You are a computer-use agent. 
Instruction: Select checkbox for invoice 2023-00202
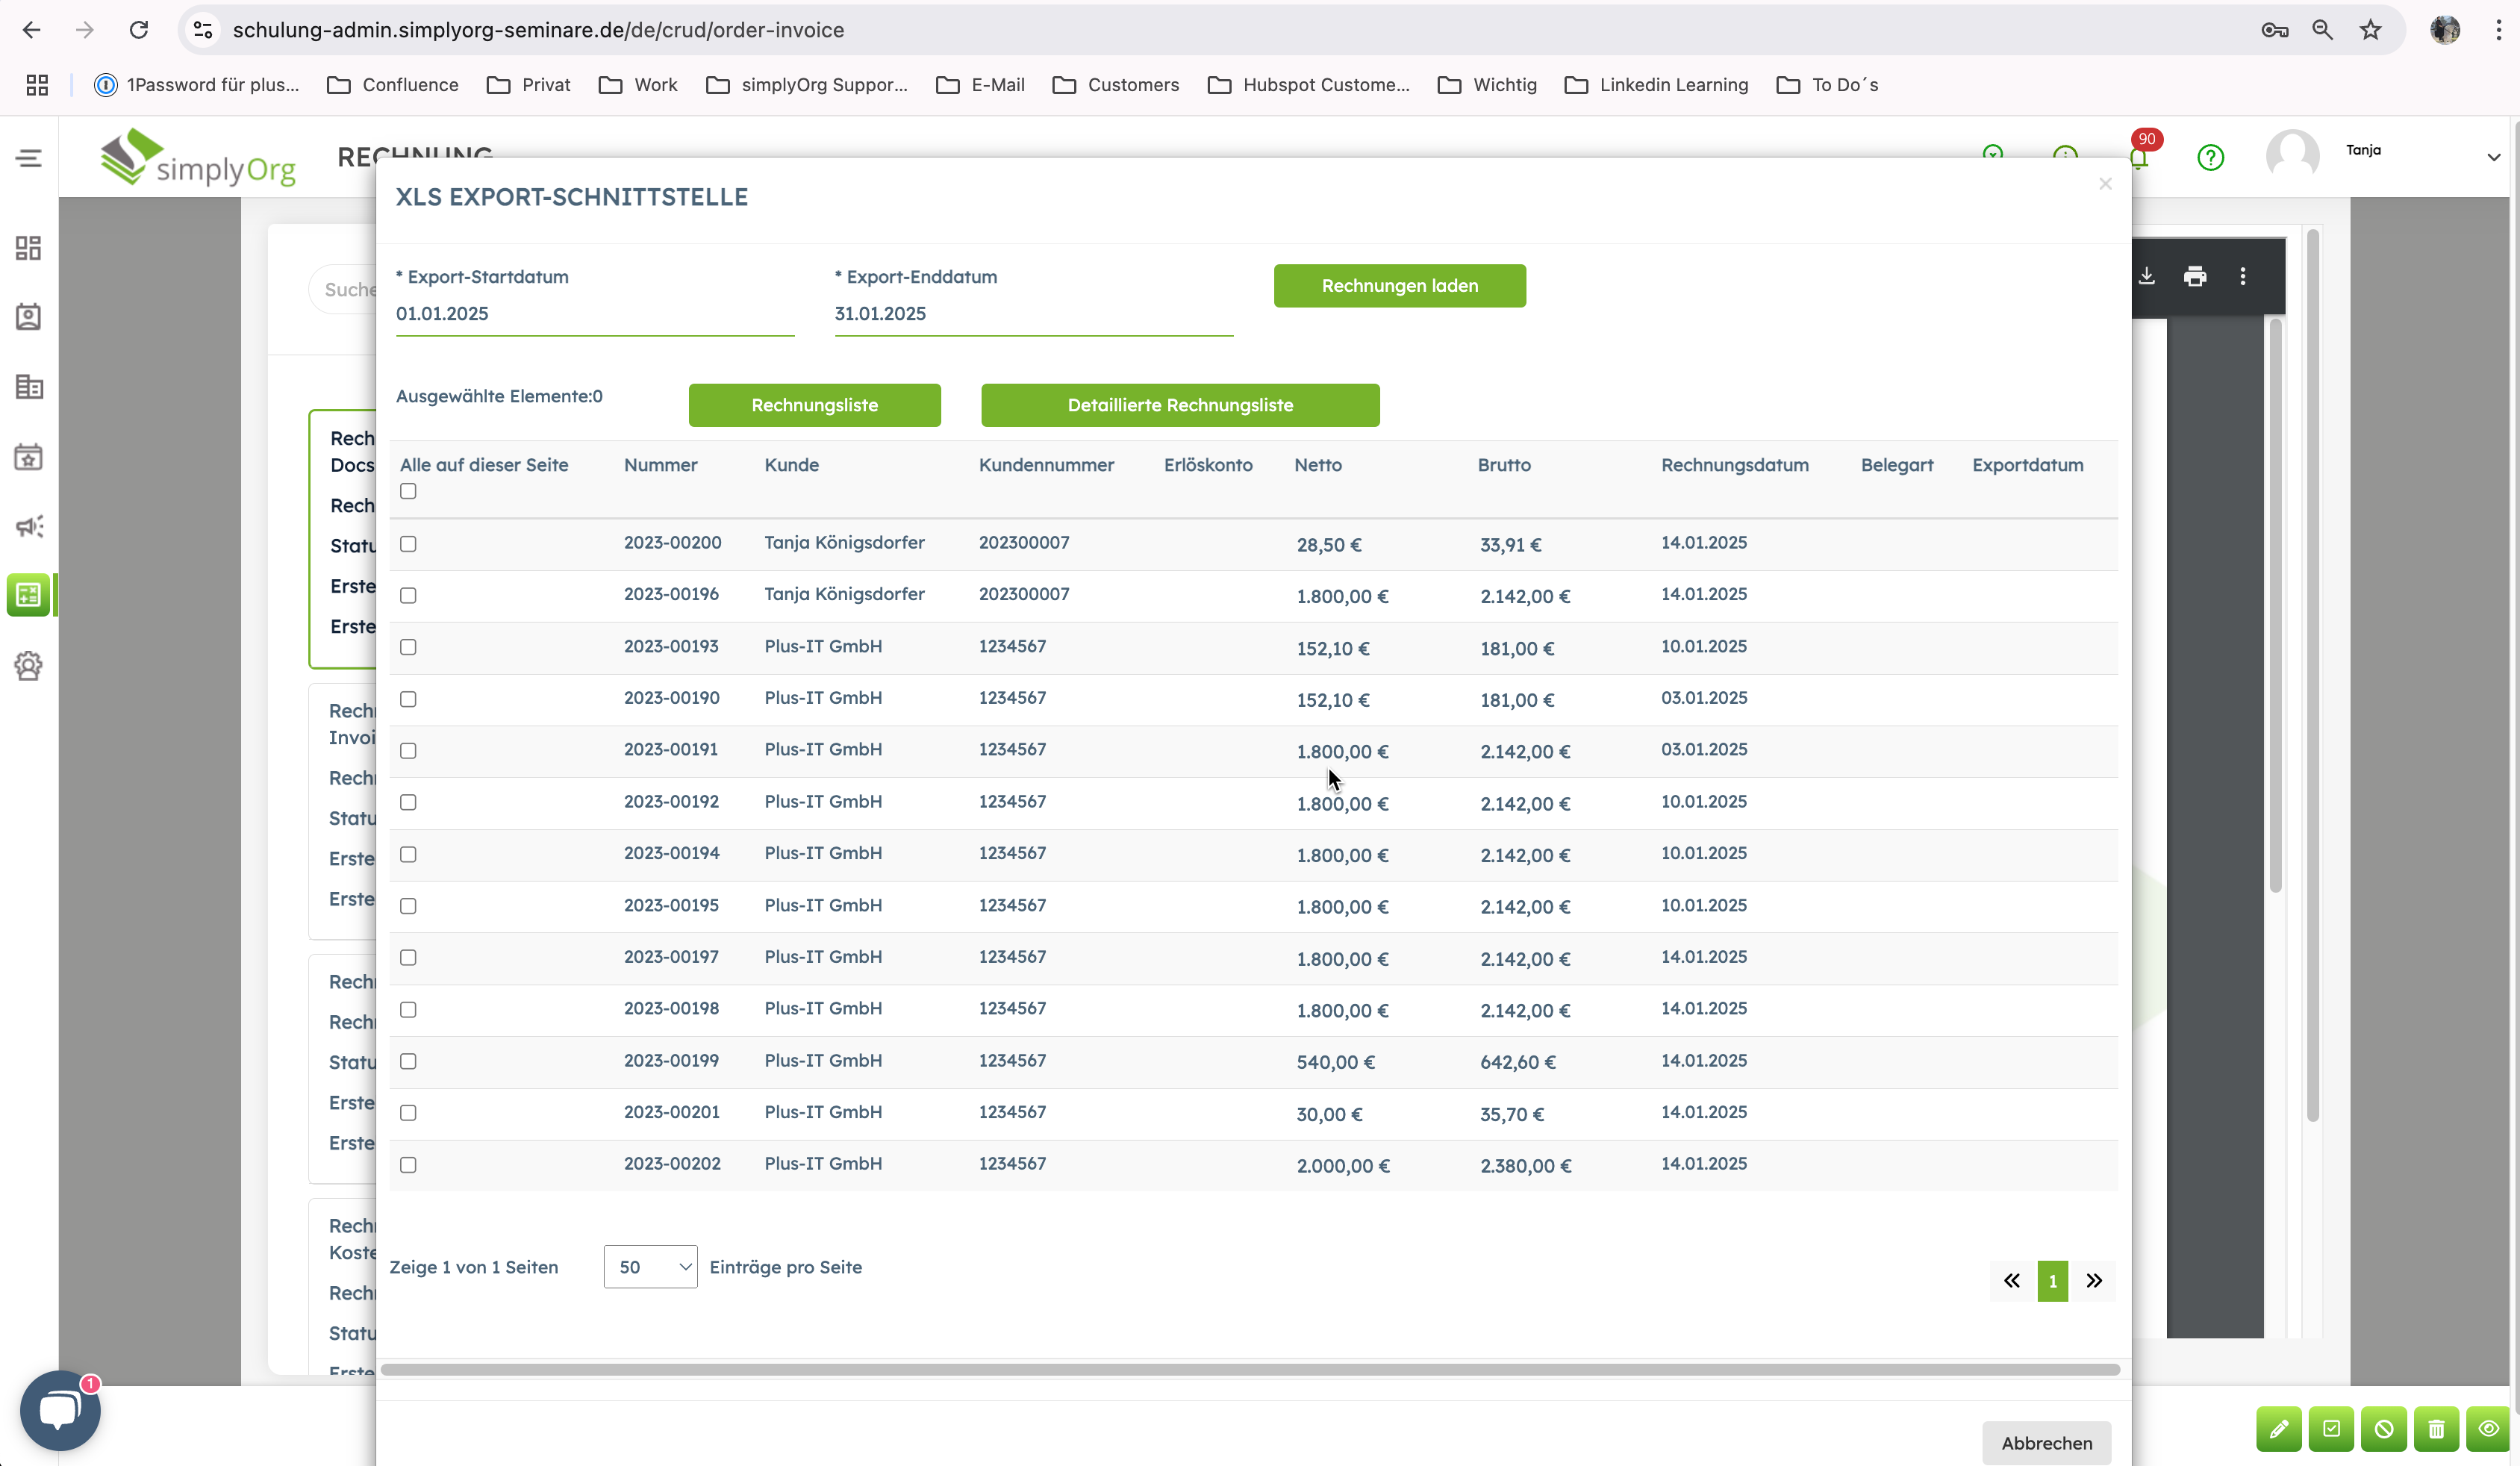(x=408, y=1165)
